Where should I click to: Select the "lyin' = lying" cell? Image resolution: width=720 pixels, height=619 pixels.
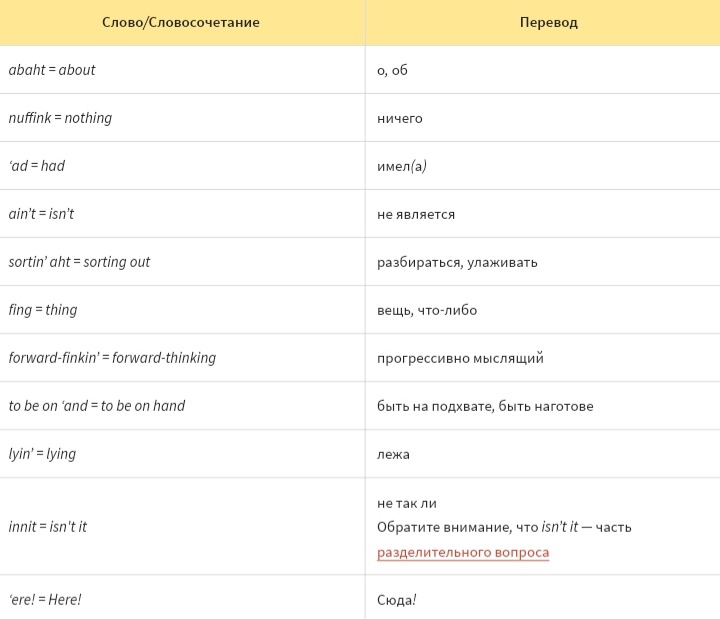[x=42, y=454]
